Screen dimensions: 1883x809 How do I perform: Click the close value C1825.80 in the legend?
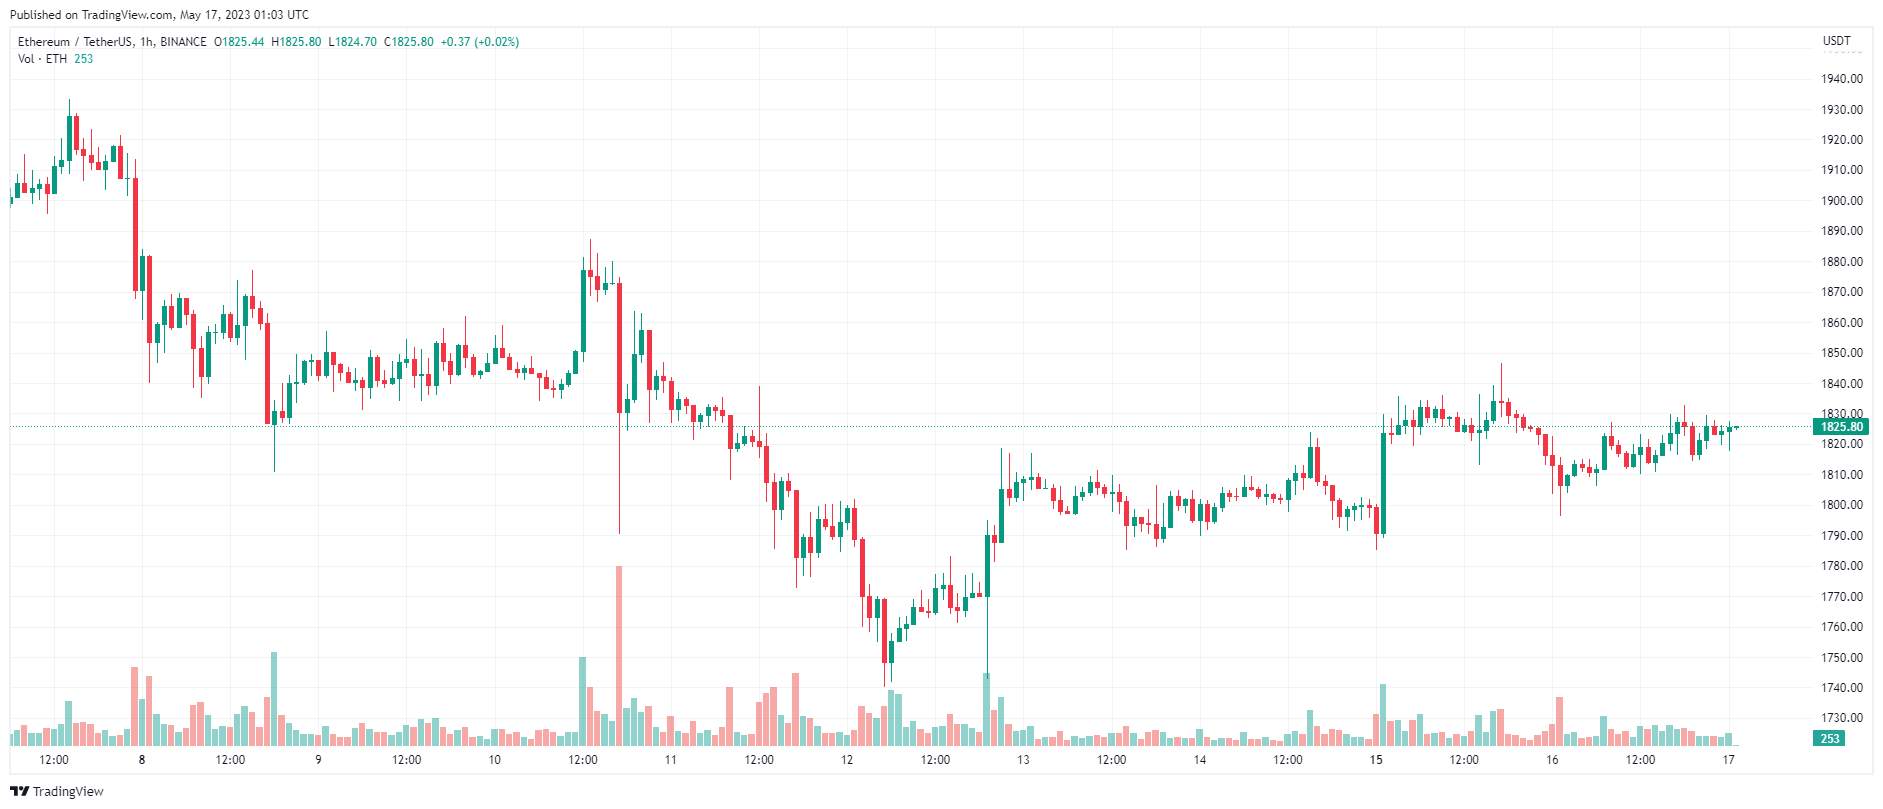click(x=409, y=42)
